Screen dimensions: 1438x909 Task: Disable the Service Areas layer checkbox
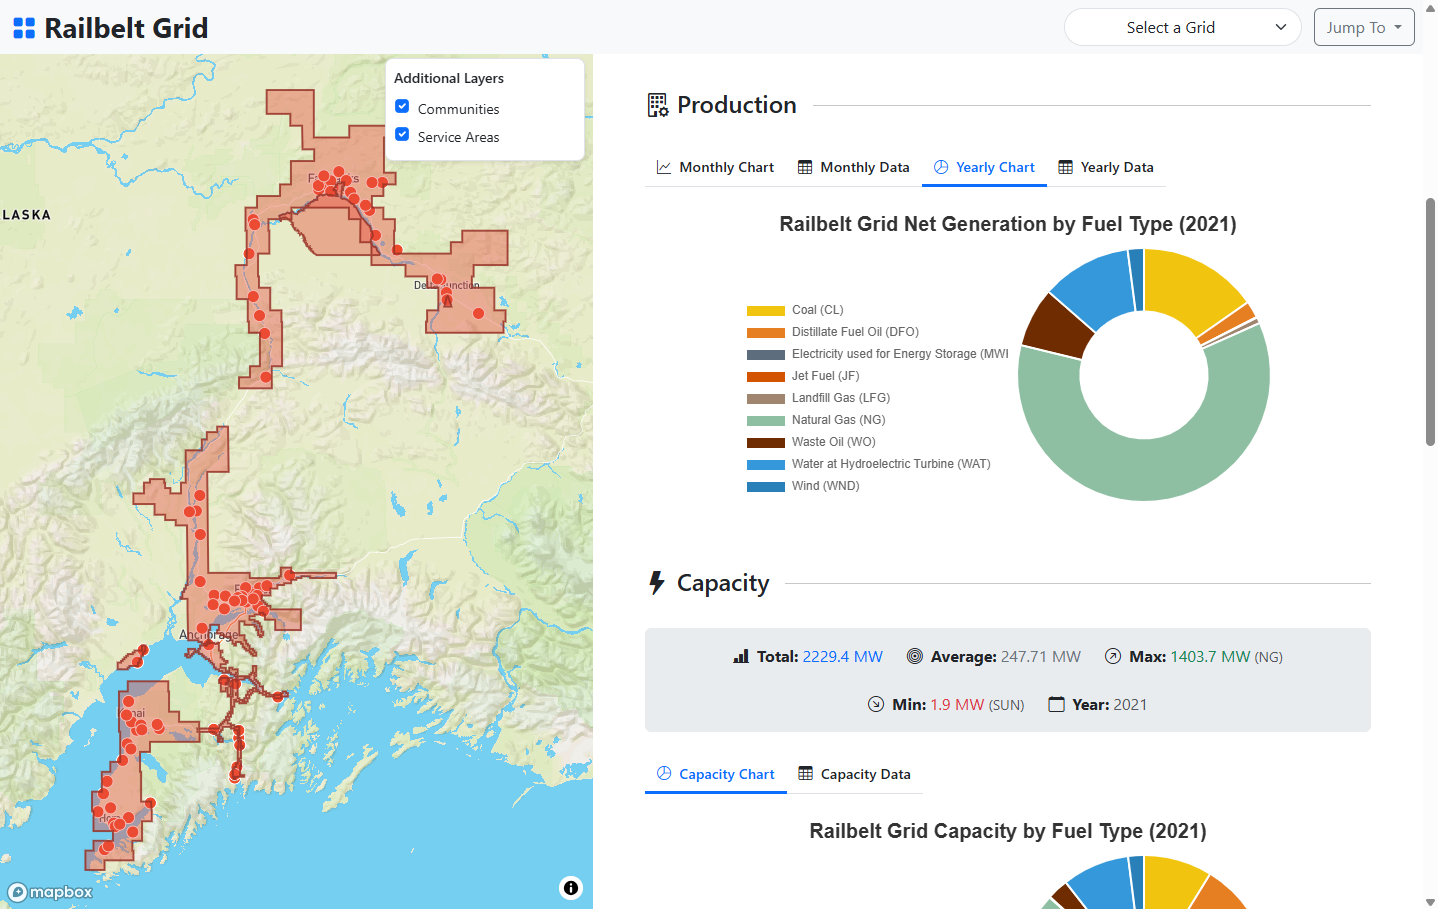tap(402, 135)
